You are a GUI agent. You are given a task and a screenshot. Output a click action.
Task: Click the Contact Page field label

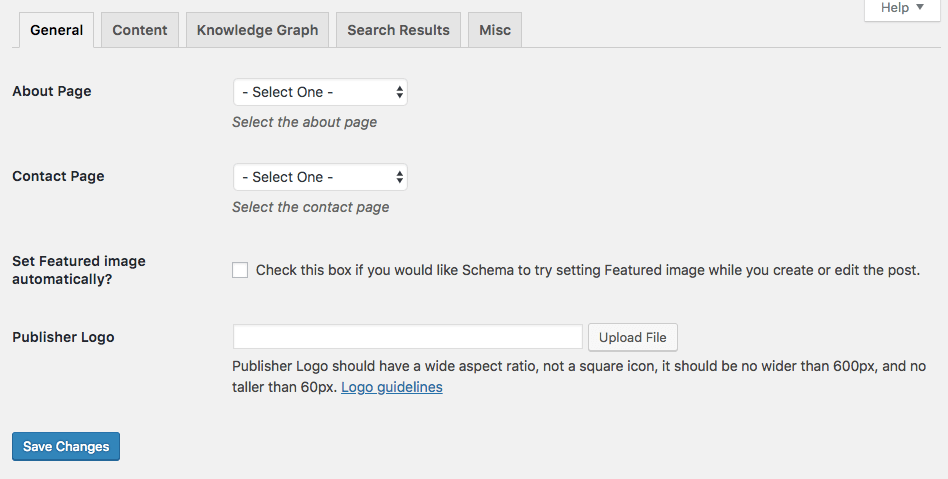(x=58, y=176)
